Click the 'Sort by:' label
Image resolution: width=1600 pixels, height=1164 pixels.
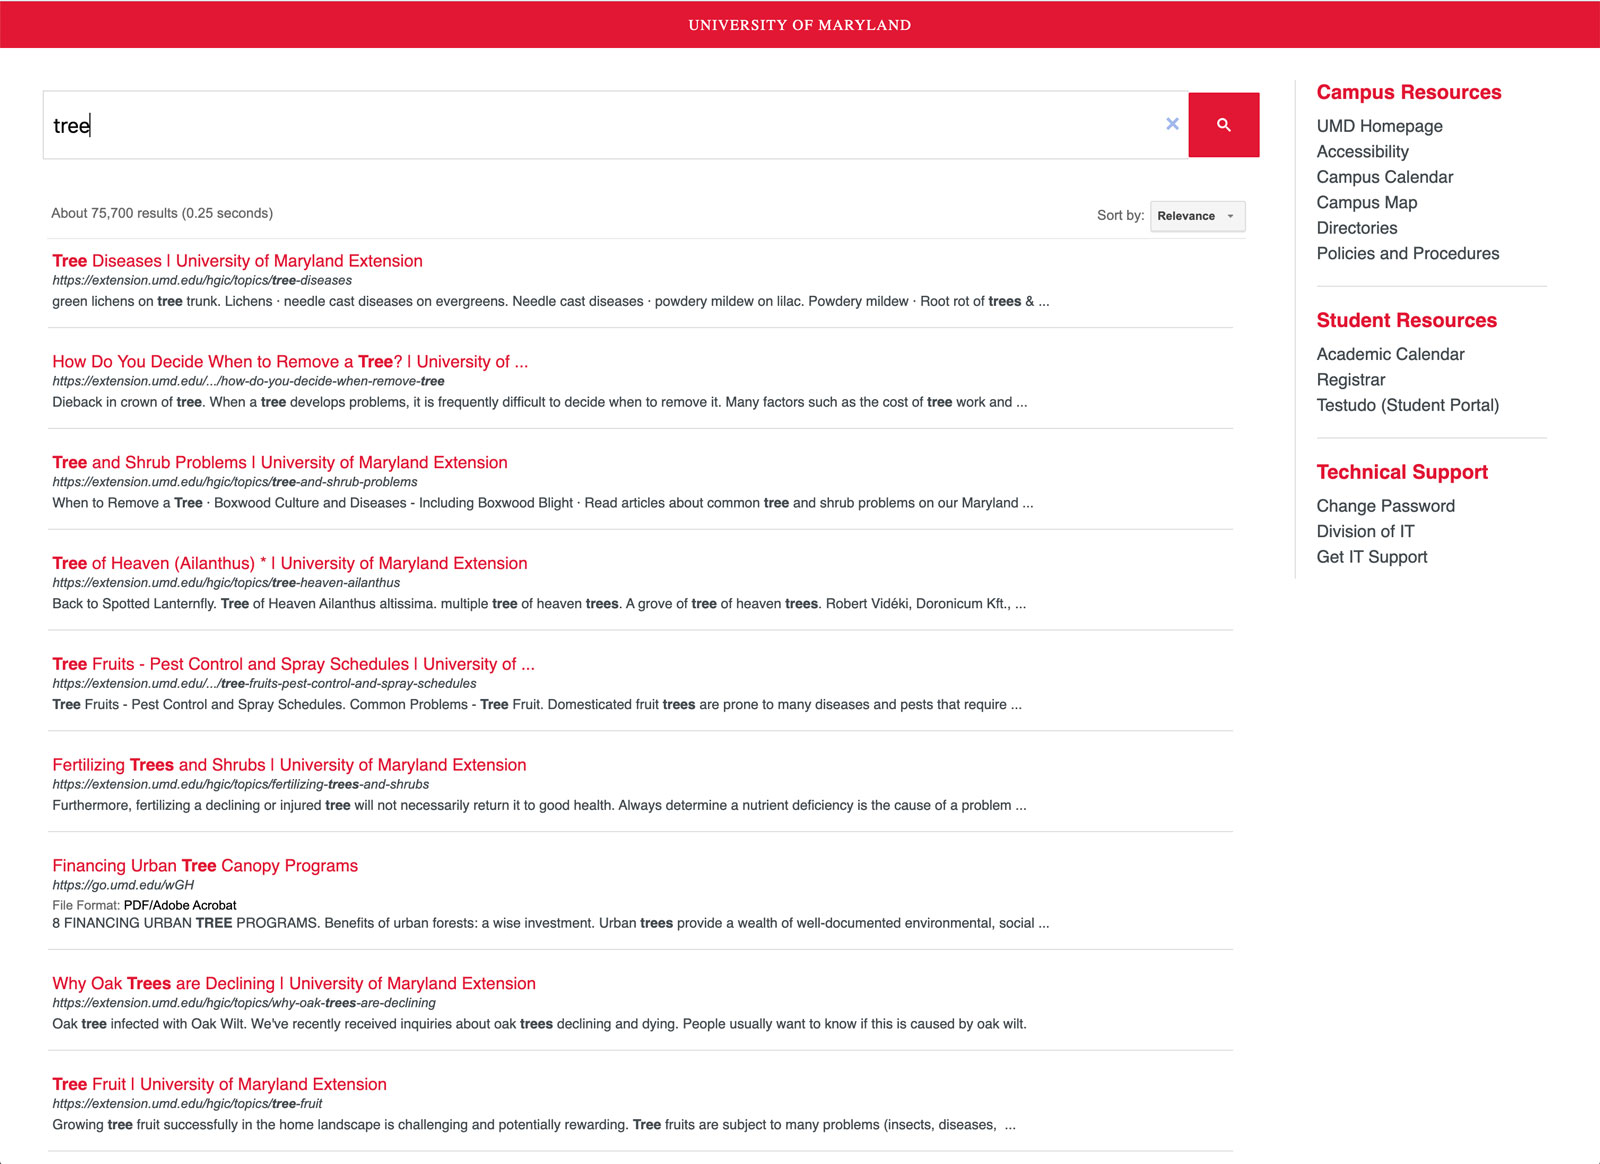pos(1120,216)
